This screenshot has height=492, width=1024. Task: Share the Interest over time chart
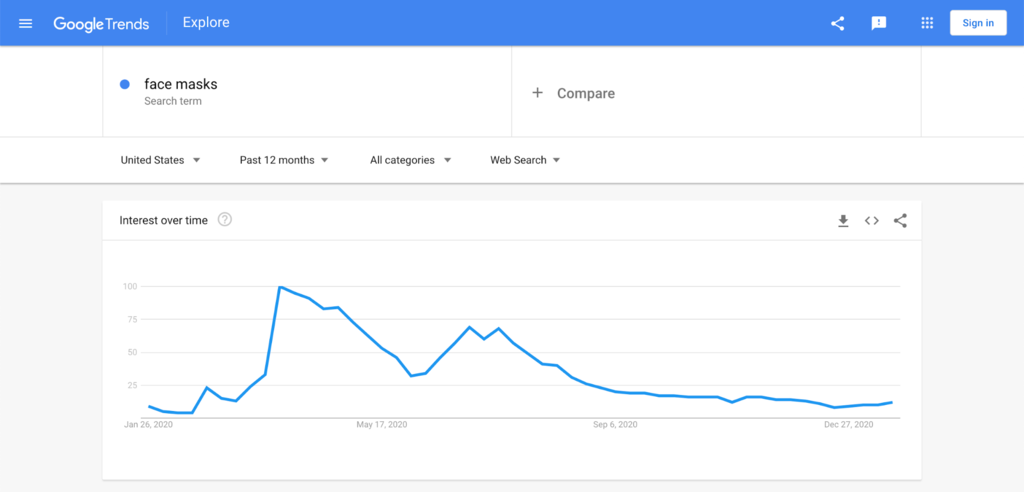(901, 221)
